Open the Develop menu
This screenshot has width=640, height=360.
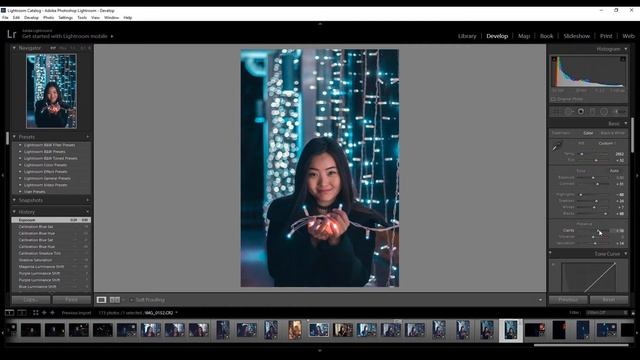point(31,18)
